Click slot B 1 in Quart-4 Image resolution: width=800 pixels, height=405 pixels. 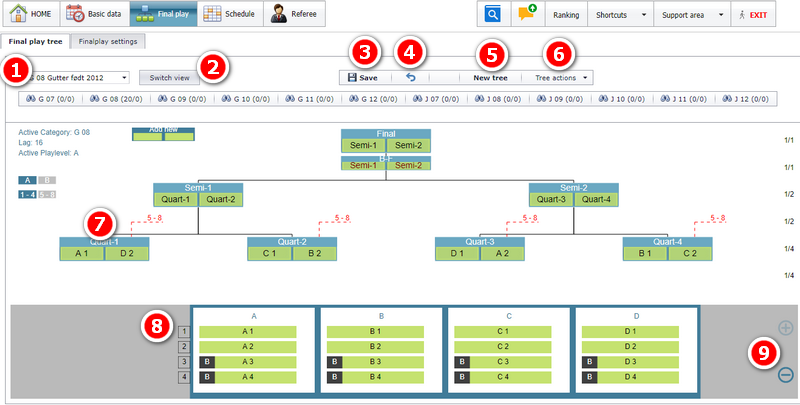coord(645,253)
